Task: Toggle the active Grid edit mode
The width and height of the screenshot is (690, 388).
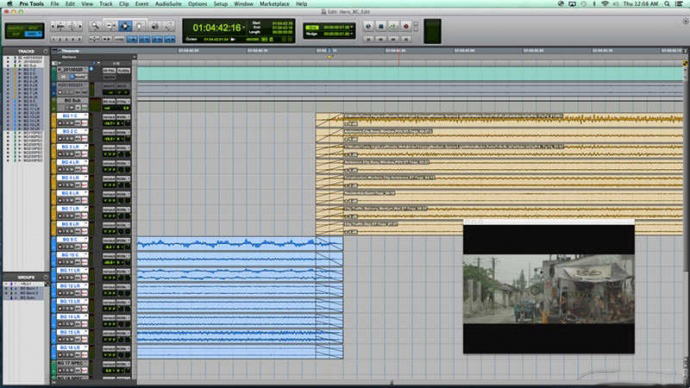Action: pos(33,34)
